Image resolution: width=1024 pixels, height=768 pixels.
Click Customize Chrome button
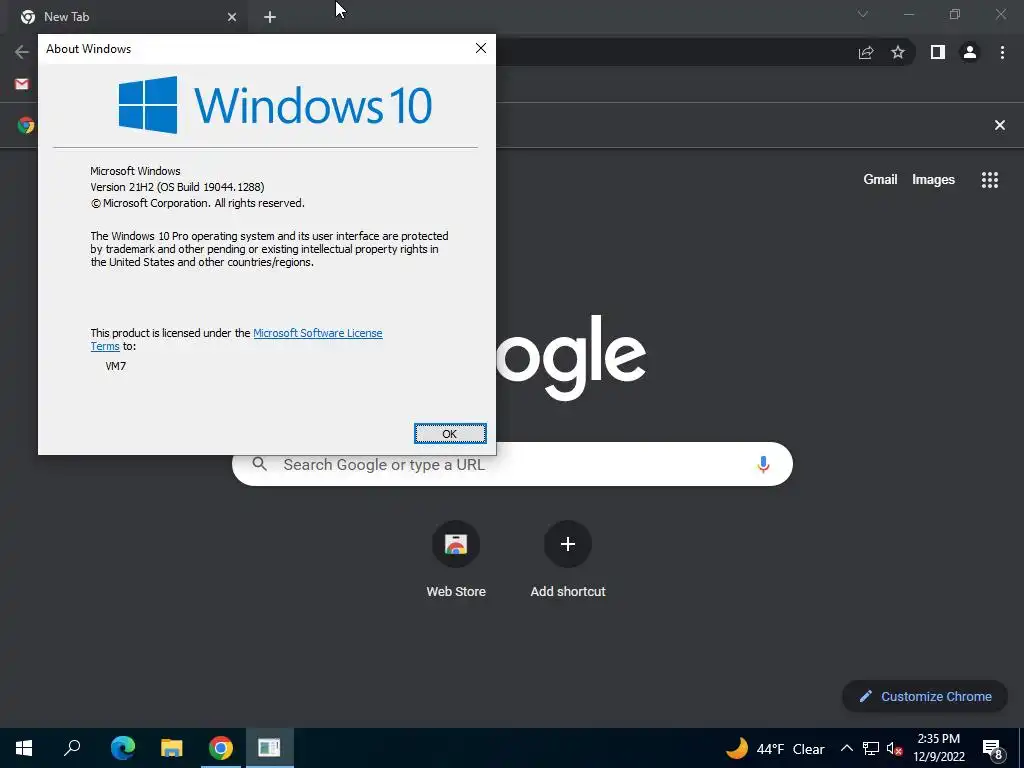(x=925, y=696)
